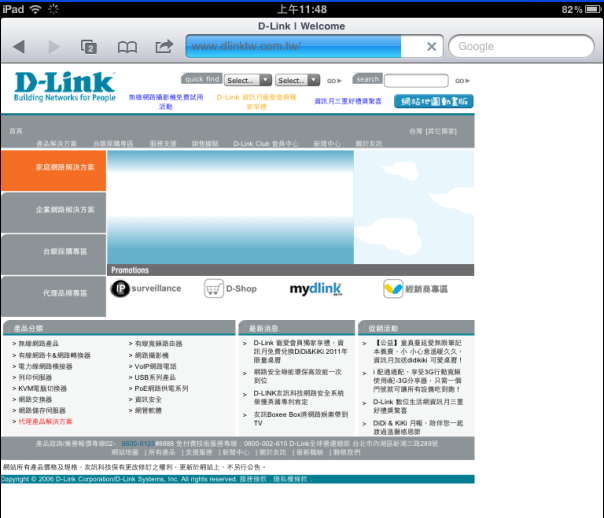
Task: Click the [其它國家] country link
Action: click(441, 131)
